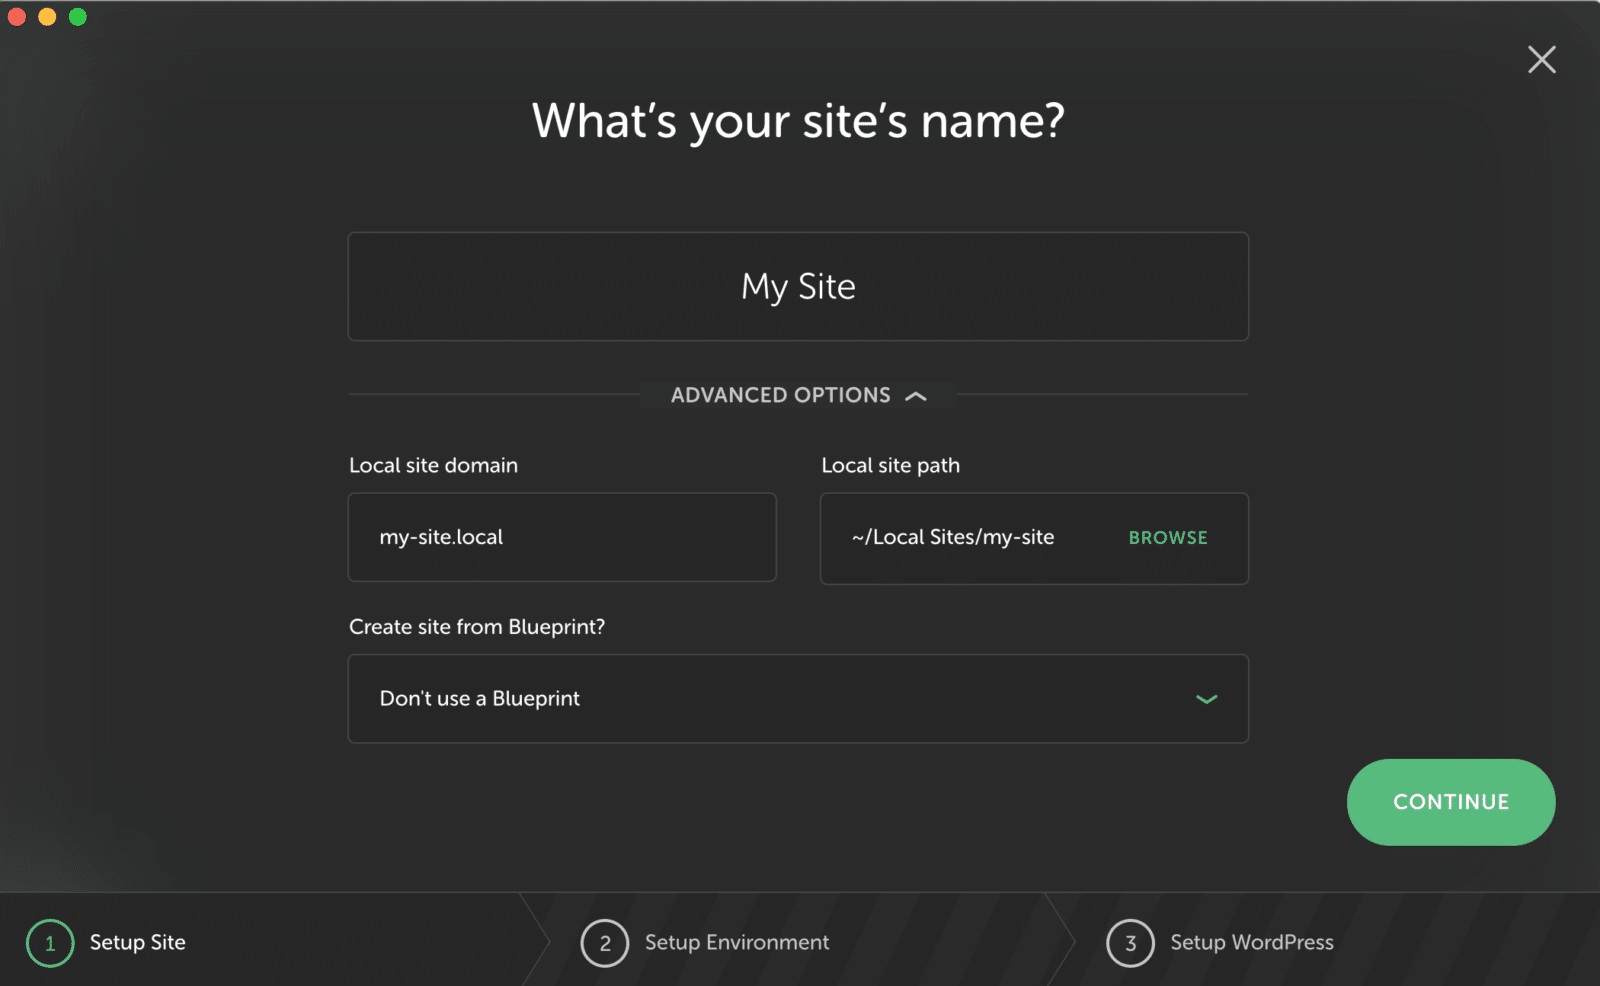
Task: Go to the Setup WordPress step
Action: tap(1251, 943)
